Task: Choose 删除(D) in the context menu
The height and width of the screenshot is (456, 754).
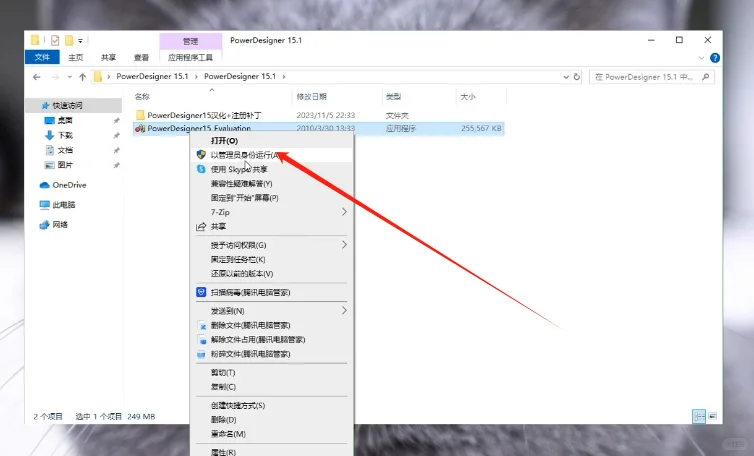Action: [272, 420]
